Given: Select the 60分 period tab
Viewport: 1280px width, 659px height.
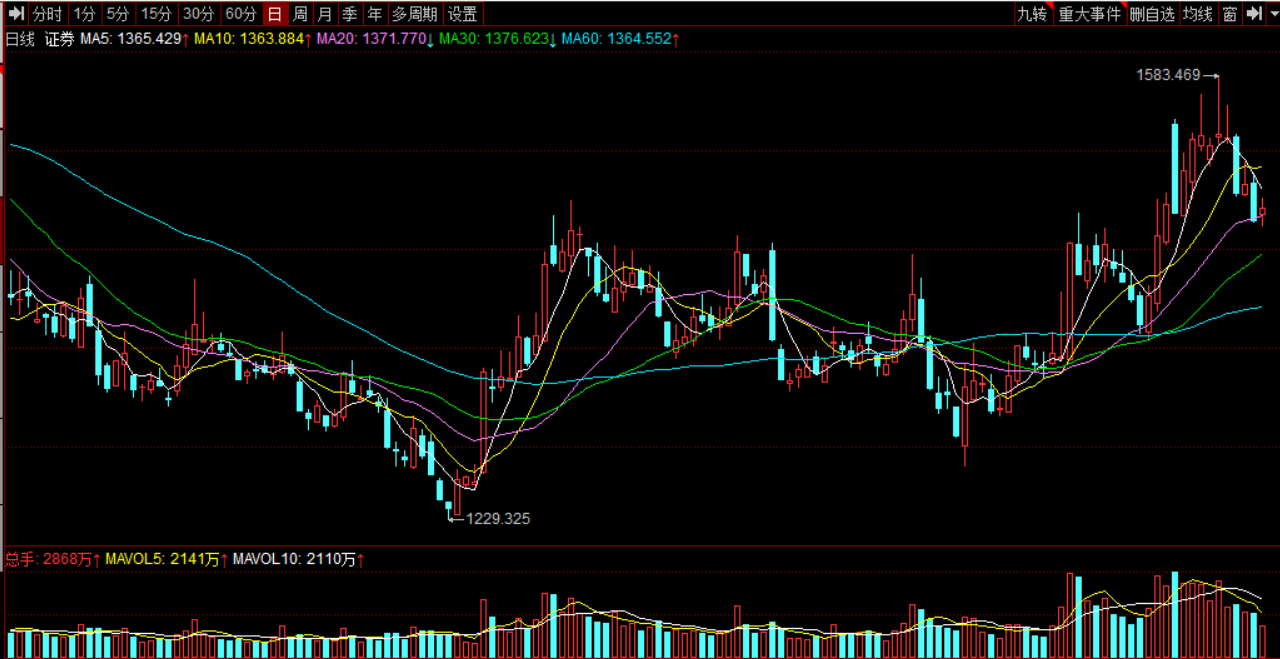Looking at the screenshot, I should [241, 14].
